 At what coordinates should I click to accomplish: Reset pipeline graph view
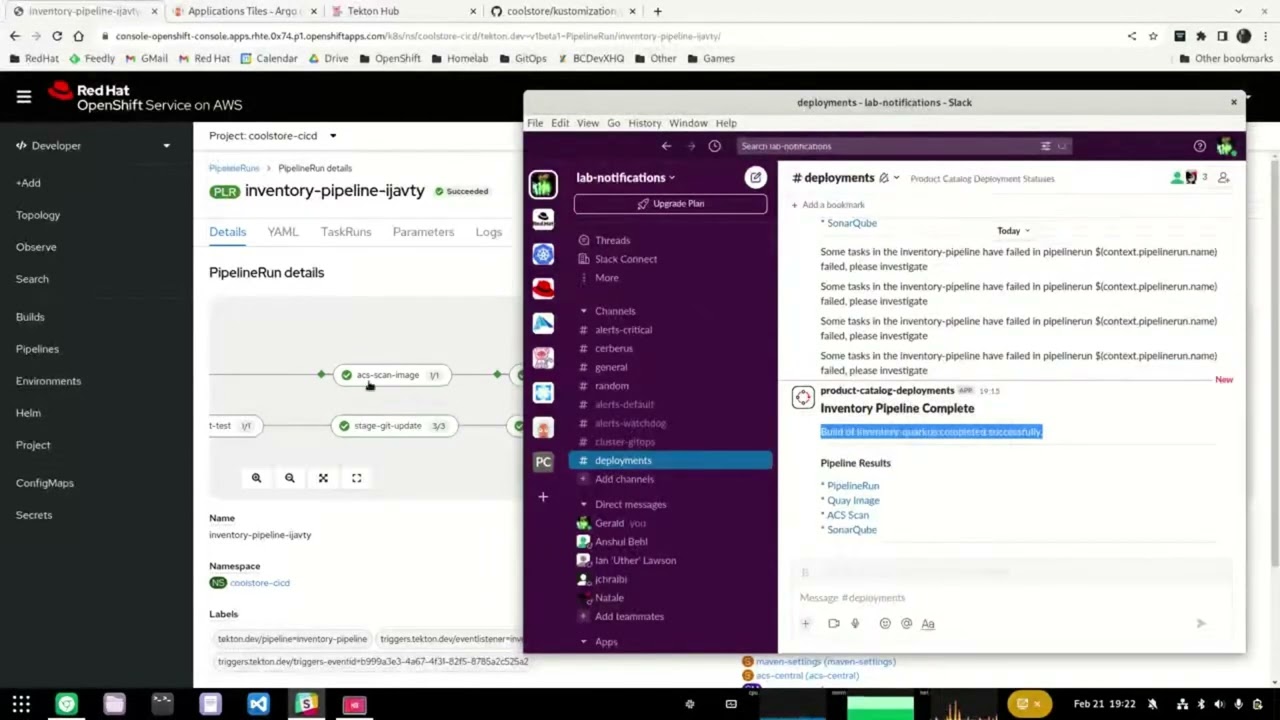[x=356, y=478]
